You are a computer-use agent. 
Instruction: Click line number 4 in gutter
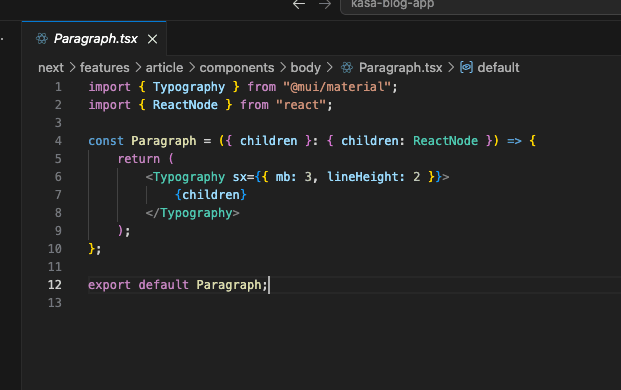58,141
